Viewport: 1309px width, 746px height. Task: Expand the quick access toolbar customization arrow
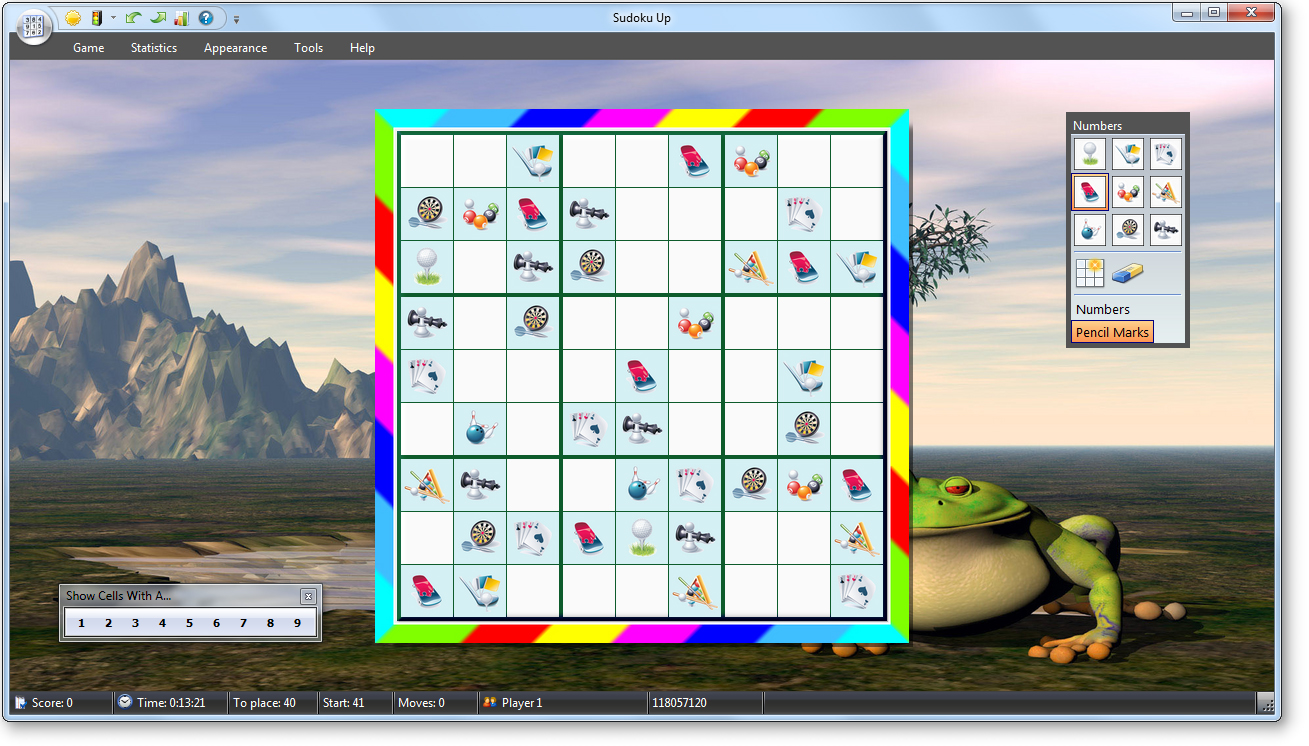[x=236, y=18]
